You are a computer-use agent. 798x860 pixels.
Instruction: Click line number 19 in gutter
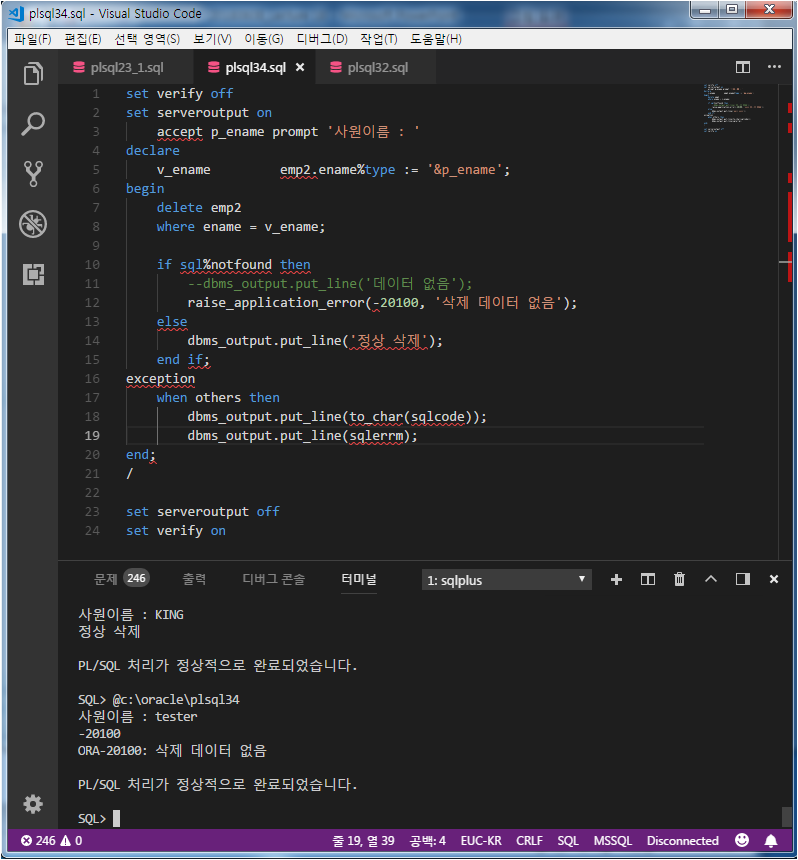coord(92,435)
